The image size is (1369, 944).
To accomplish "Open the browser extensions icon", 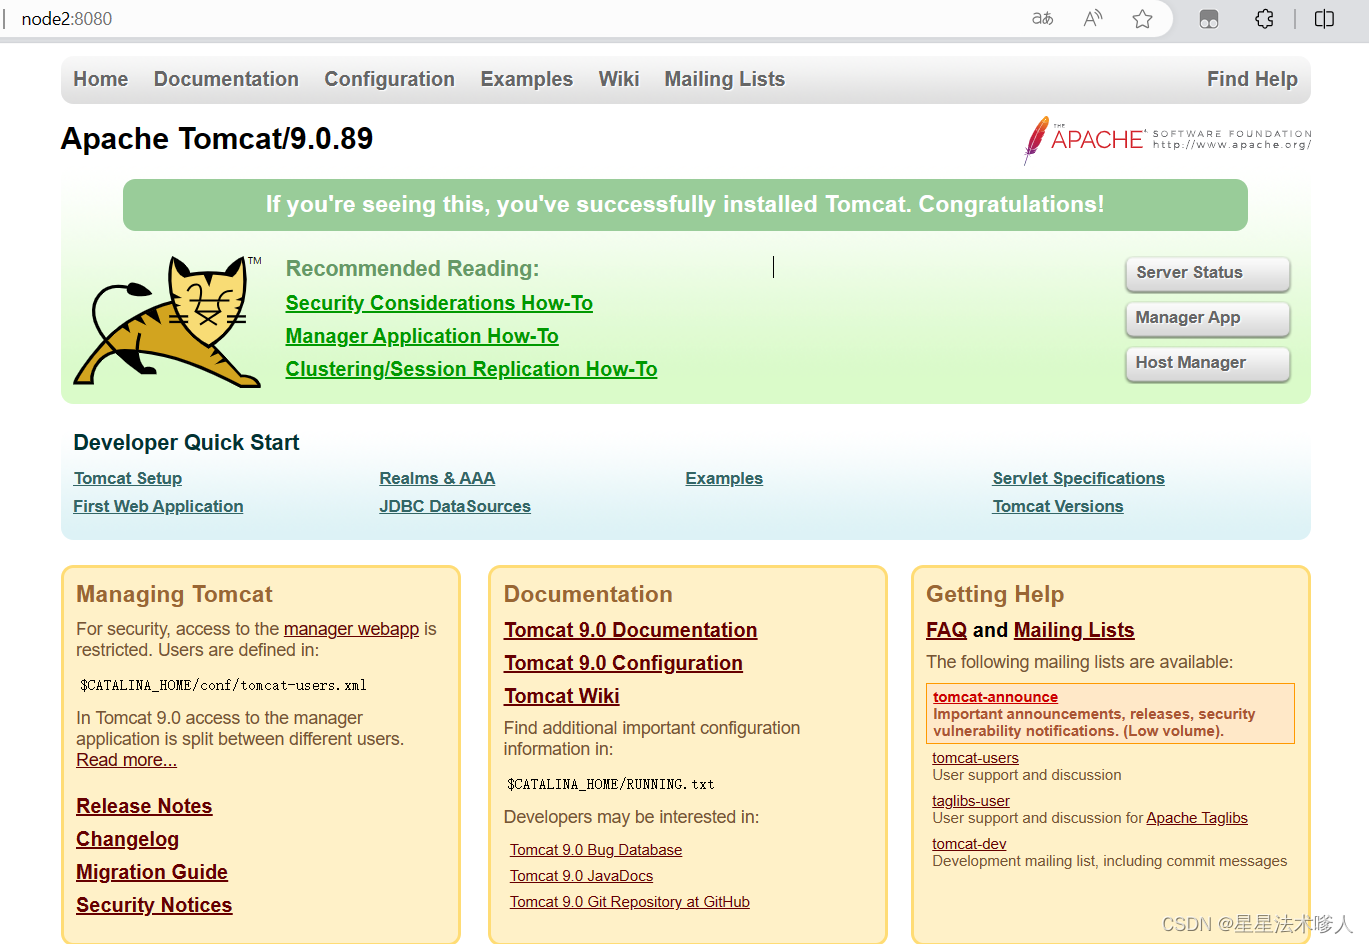I will tap(1264, 18).
